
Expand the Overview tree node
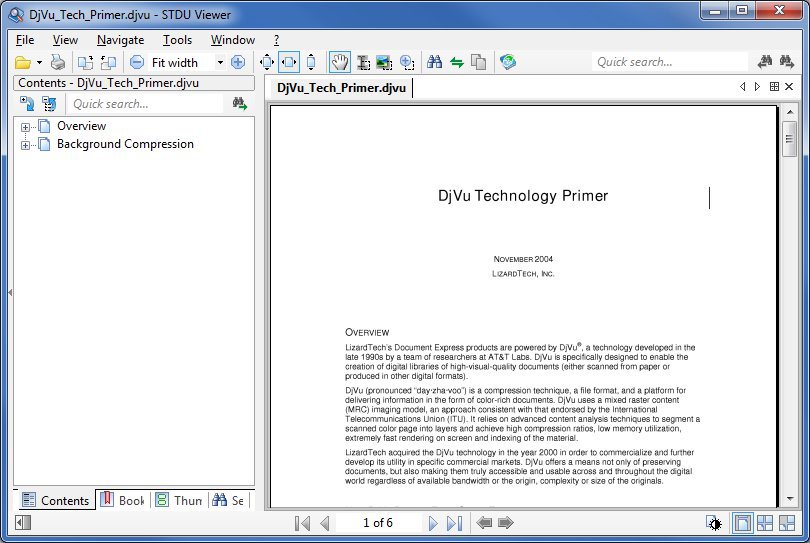pyautogui.click(x=25, y=127)
